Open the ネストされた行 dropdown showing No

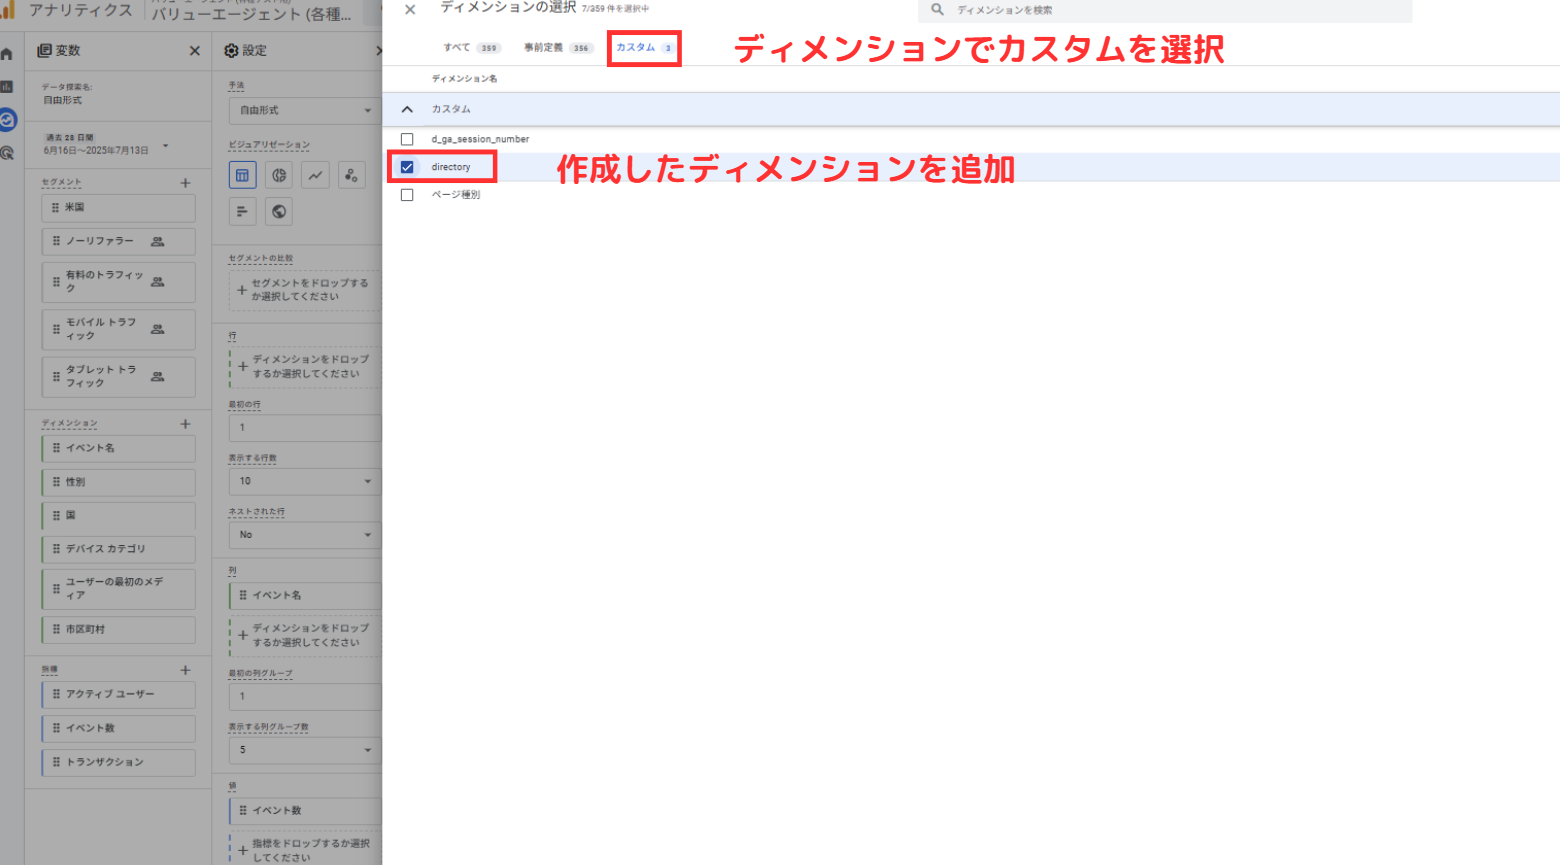(x=303, y=535)
